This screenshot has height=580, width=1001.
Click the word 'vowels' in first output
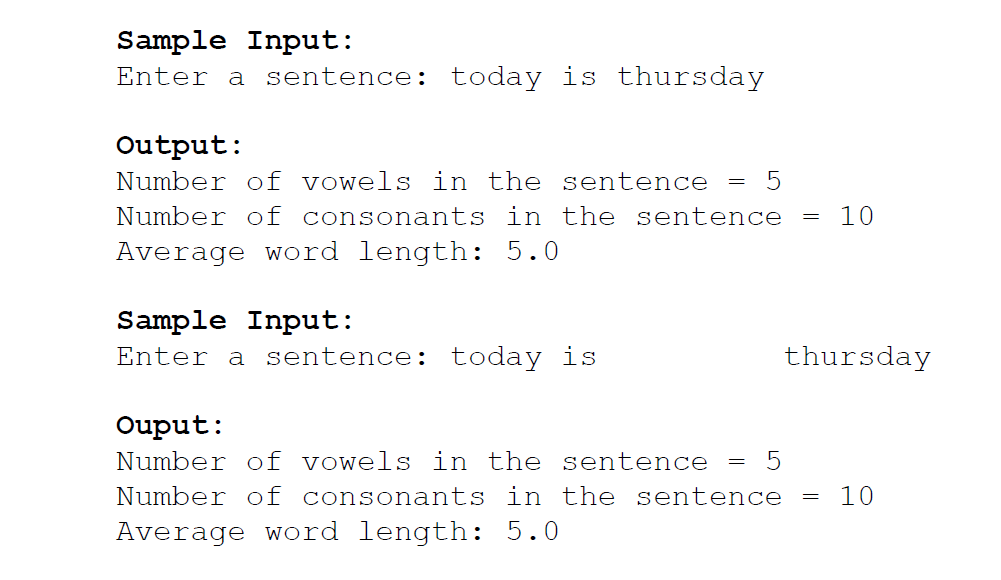tap(356, 182)
